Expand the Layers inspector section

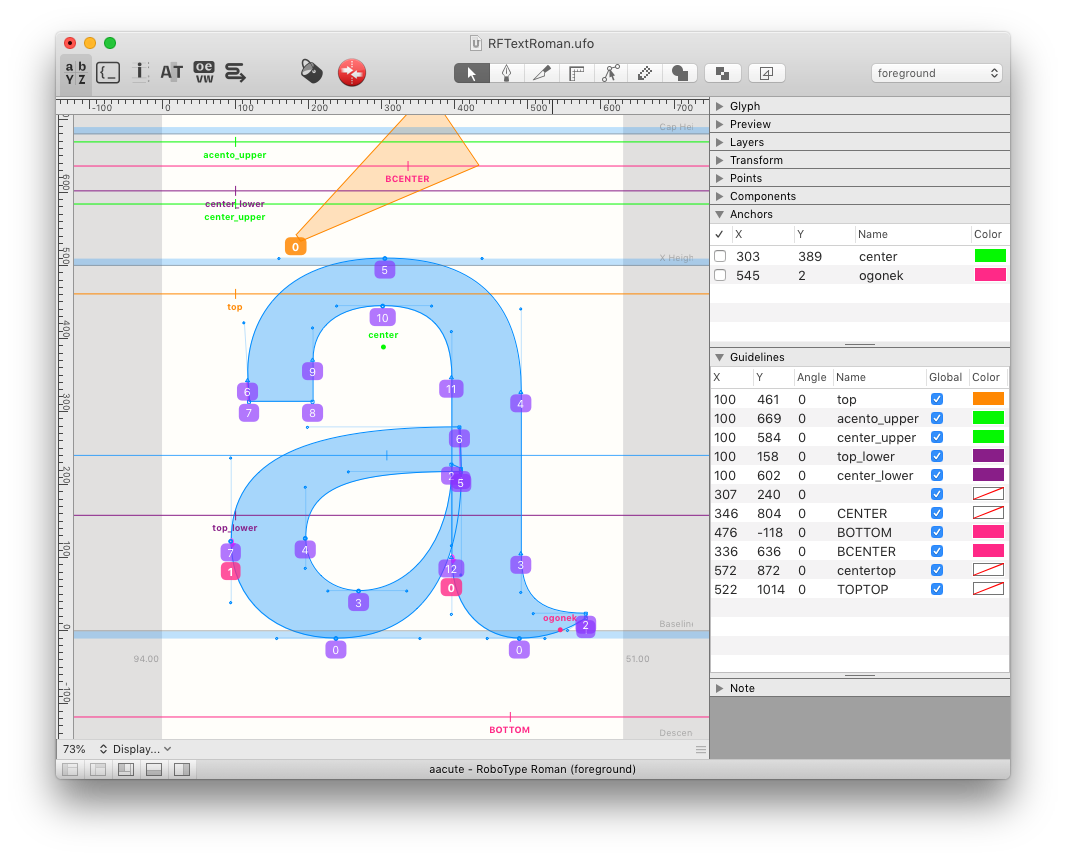[x=719, y=142]
